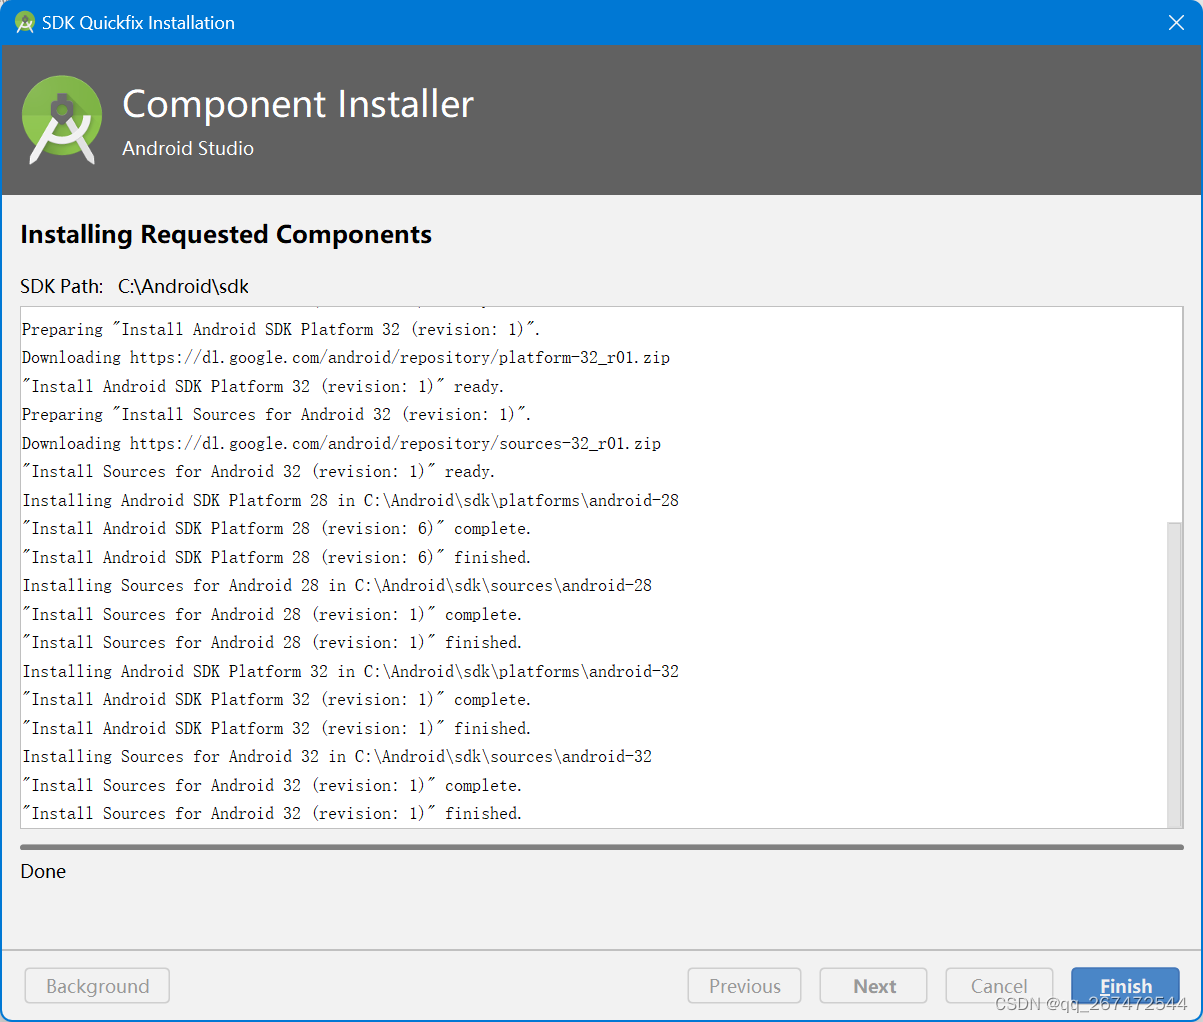This screenshot has height=1022, width=1203.
Task: Click 'Install Sources for Android 32' complete line
Action: 272,785
